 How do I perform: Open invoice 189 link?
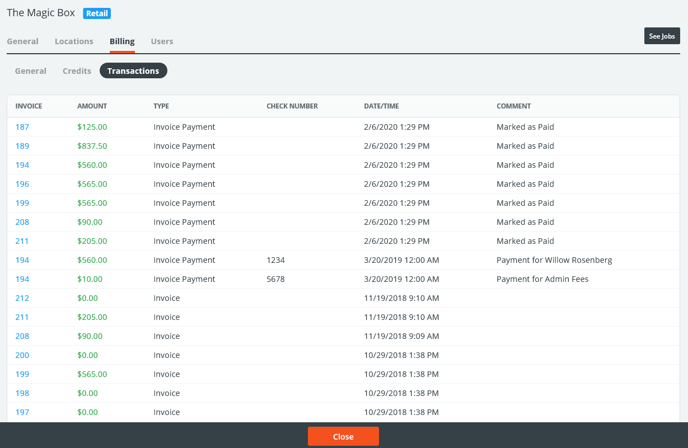click(22, 146)
